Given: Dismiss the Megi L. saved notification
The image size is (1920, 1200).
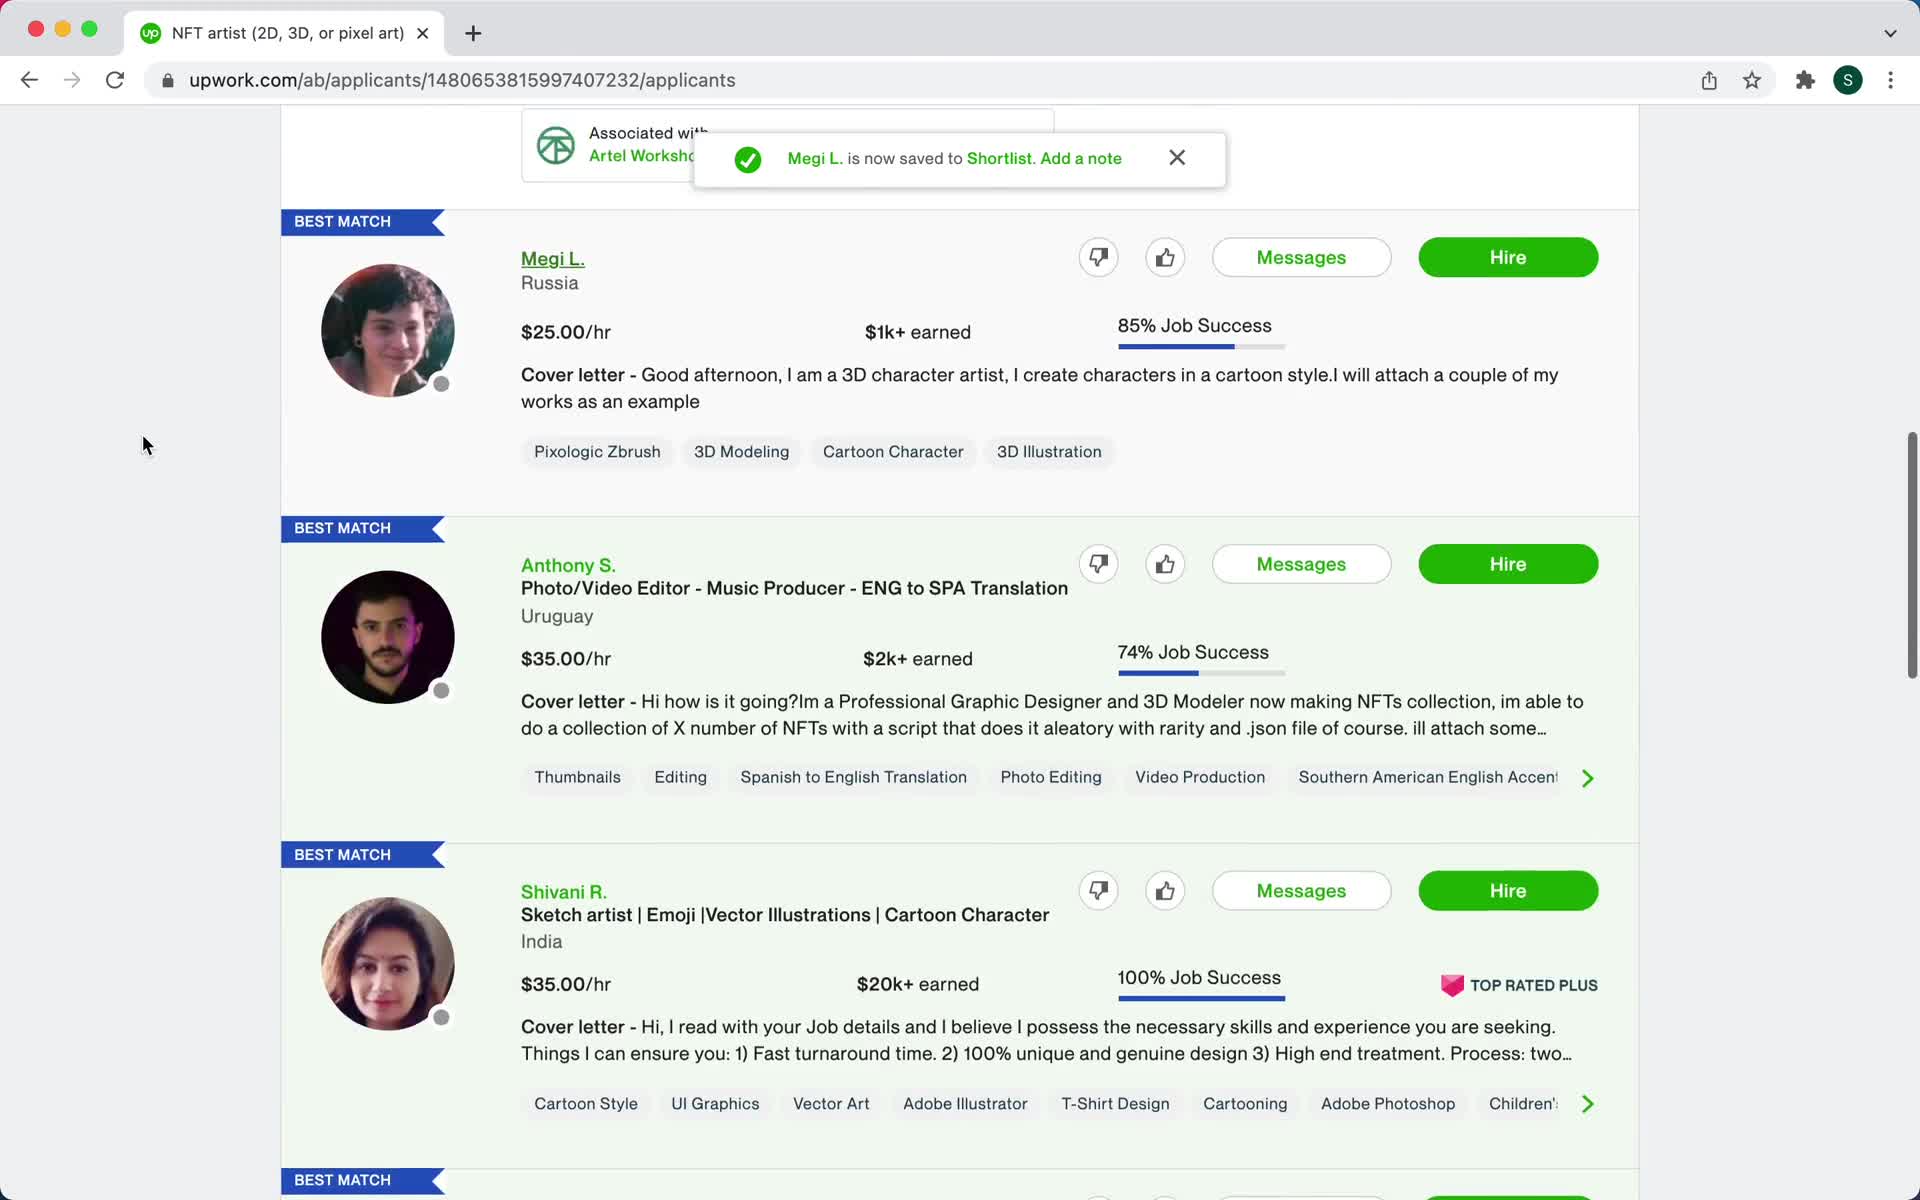Looking at the screenshot, I should (x=1176, y=156).
